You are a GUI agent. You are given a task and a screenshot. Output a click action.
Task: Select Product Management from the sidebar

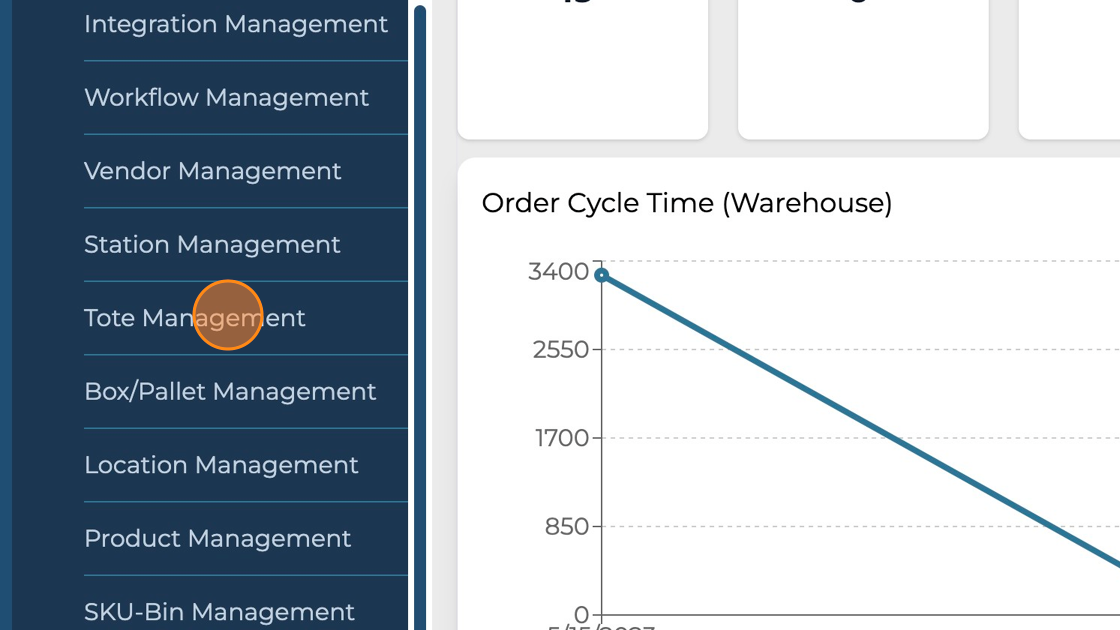point(218,539)
